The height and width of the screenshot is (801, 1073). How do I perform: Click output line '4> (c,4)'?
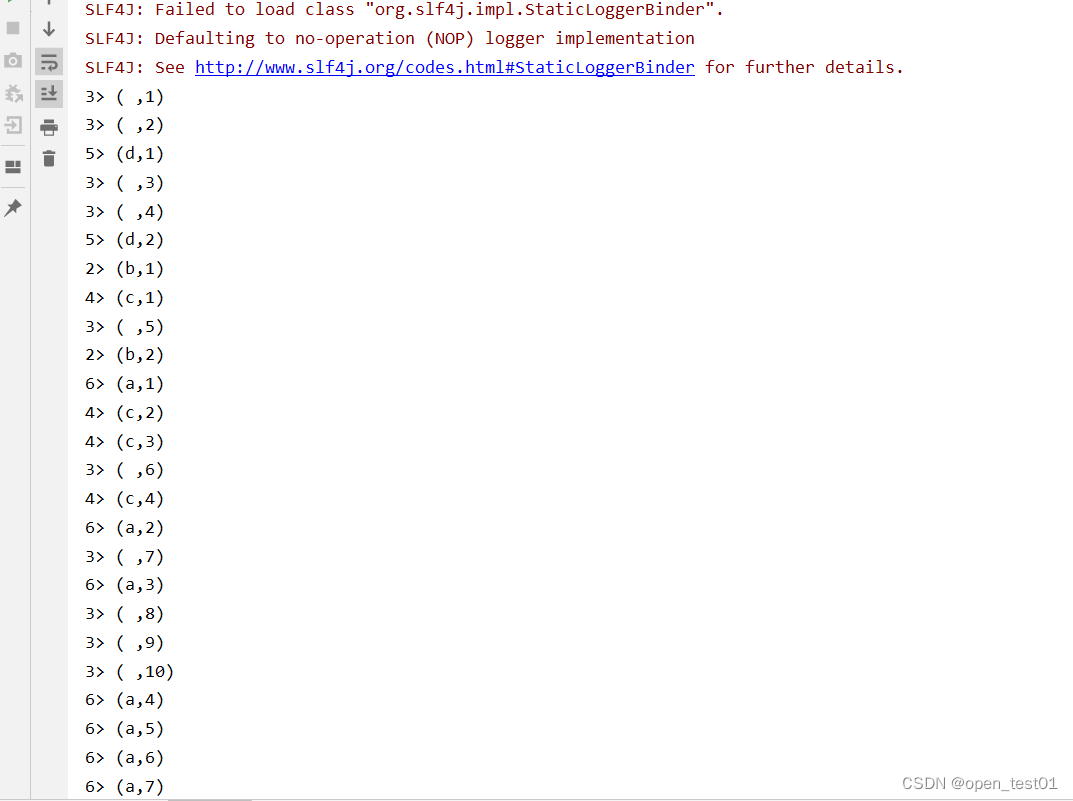point(125,499)
